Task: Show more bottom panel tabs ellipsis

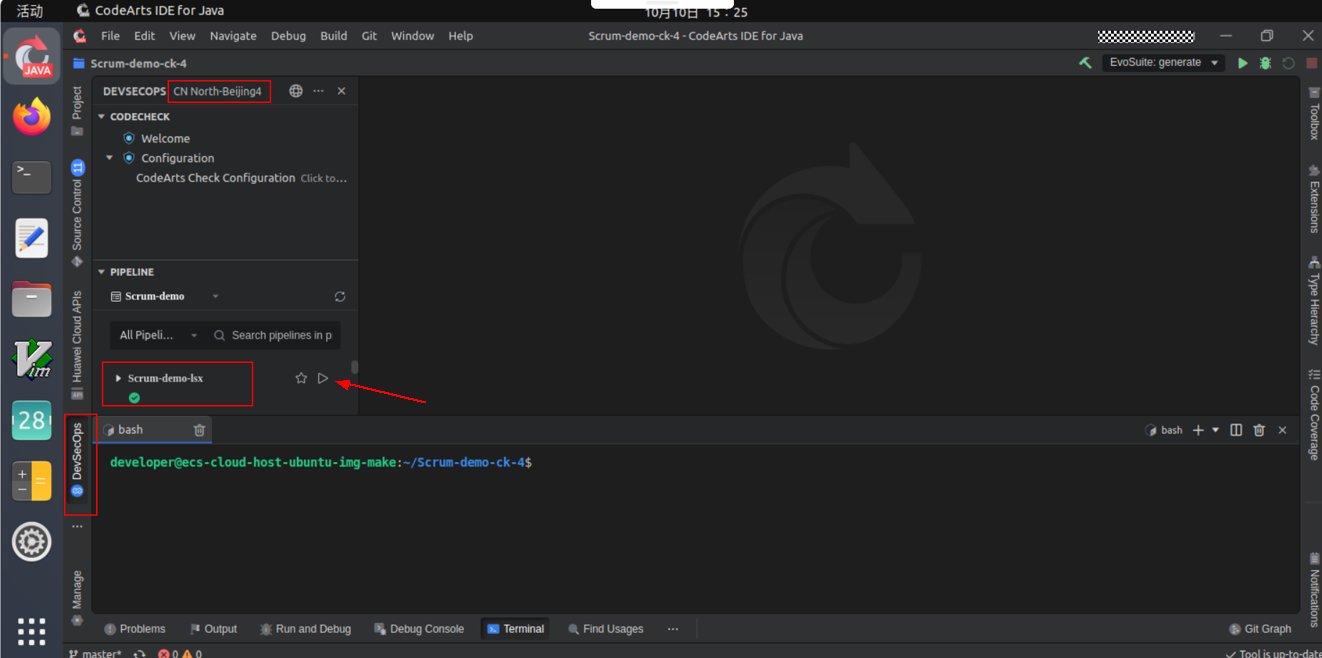Action: click(673, 629)
